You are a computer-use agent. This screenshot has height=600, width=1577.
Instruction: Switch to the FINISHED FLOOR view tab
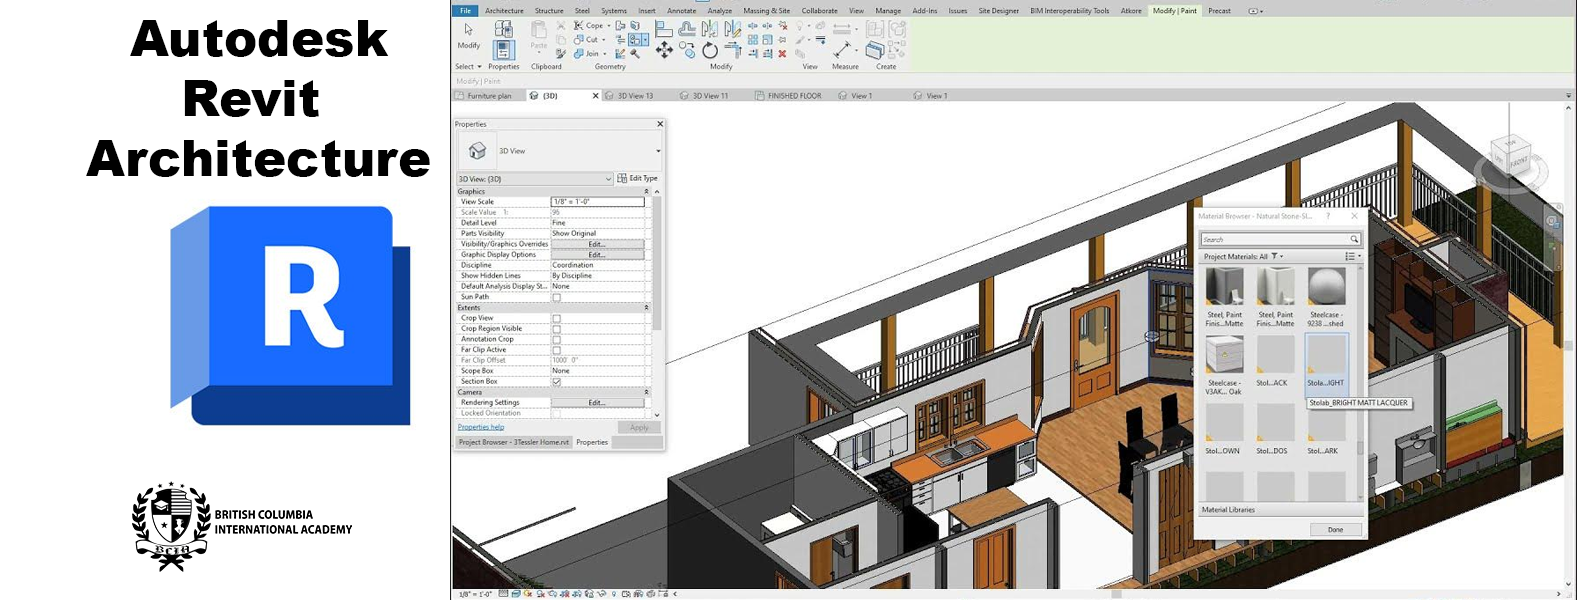pos(788,96)
